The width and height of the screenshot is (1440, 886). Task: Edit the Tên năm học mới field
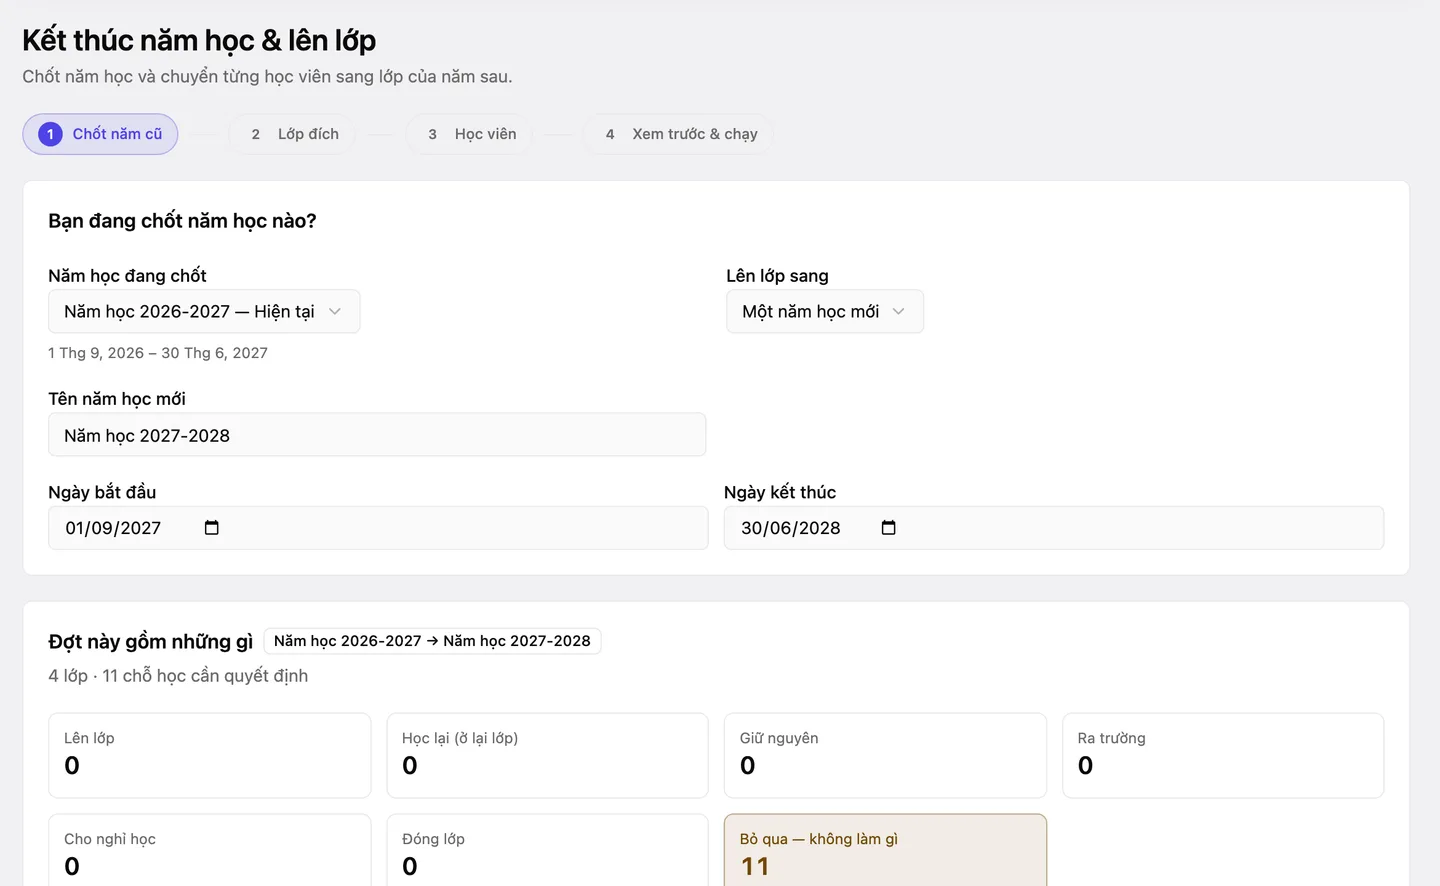click(x=377, y=435)
